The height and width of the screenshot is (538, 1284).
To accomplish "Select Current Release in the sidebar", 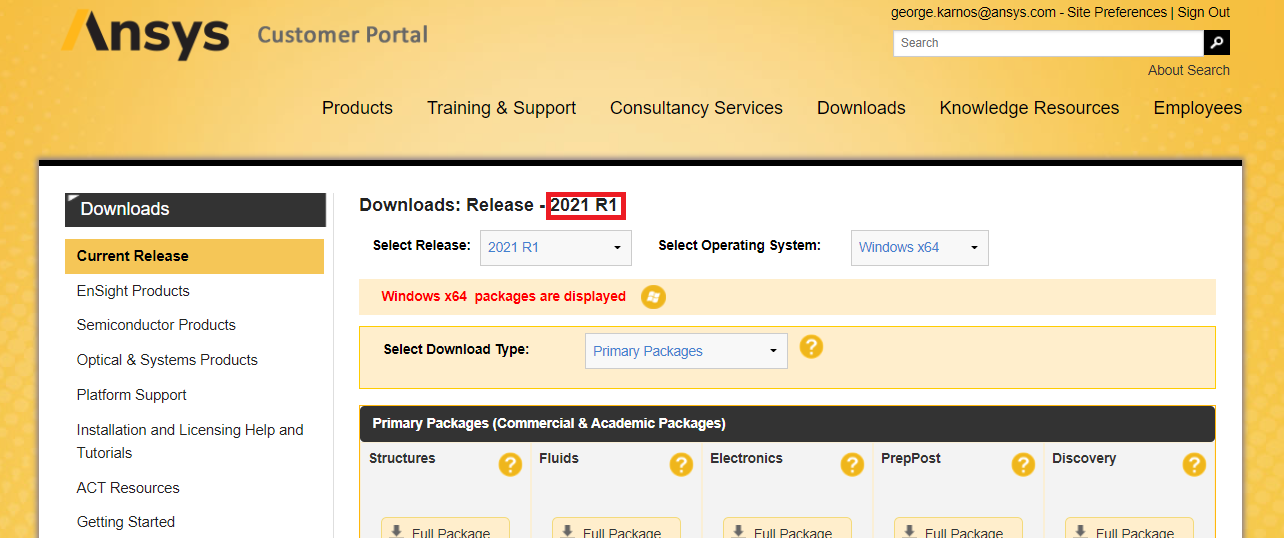I will (194, 256).
